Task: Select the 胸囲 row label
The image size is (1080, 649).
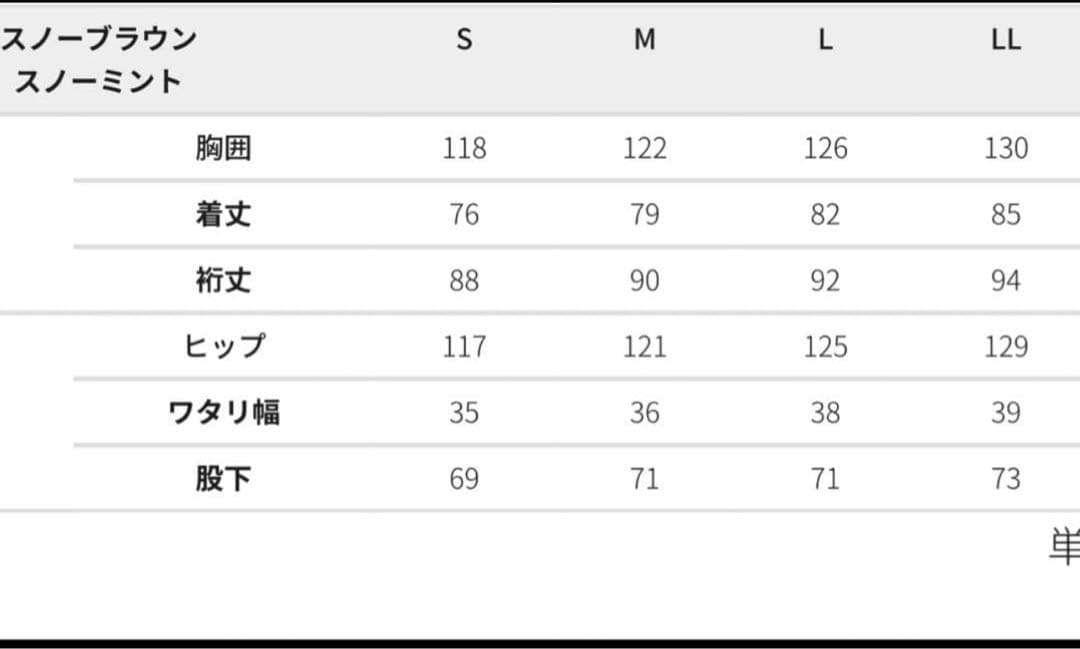Action: point(223,148)
